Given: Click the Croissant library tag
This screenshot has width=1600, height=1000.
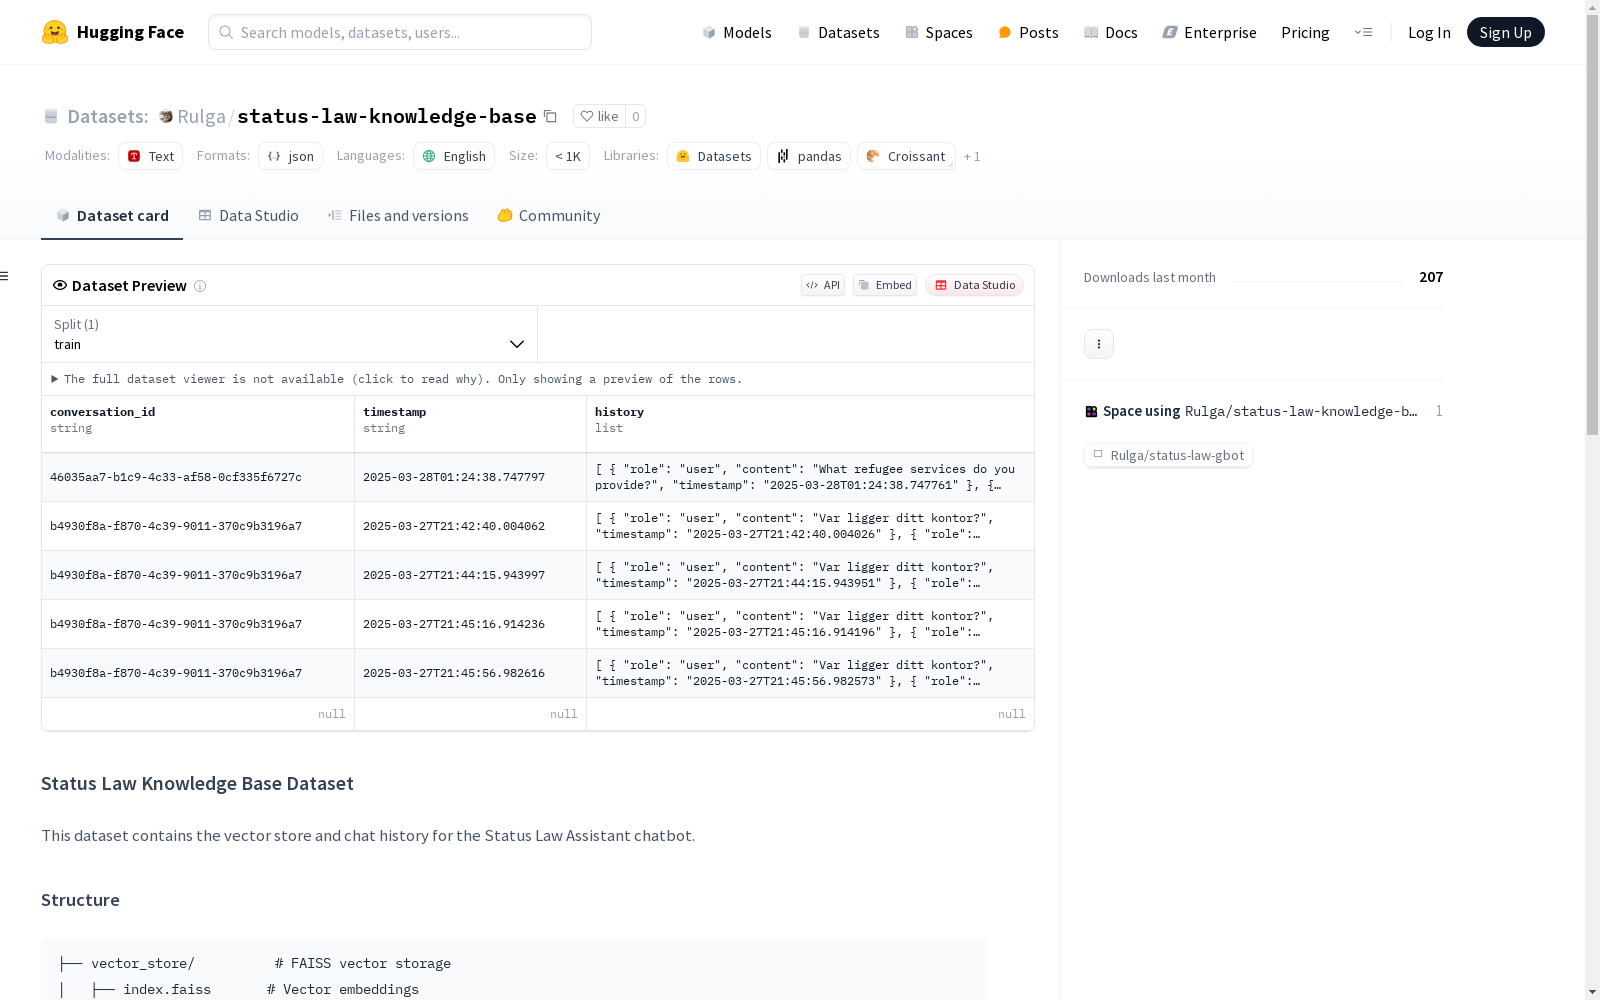Looking at the screenshot, I should [906, 156].
